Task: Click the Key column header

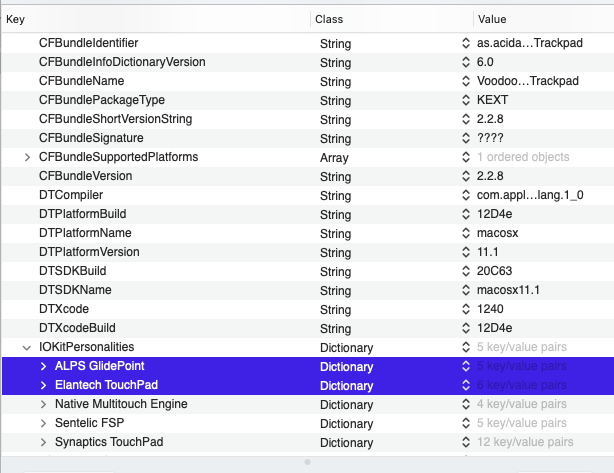Action: pos(150,19)
